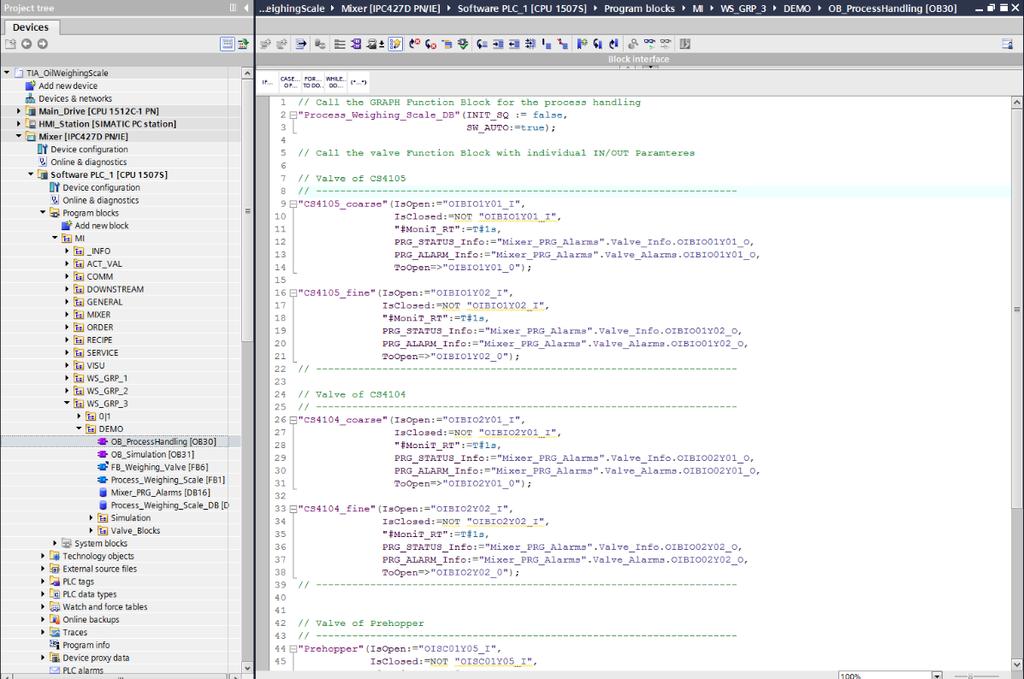
Task: Select Program info in tree
Action: 86,645
